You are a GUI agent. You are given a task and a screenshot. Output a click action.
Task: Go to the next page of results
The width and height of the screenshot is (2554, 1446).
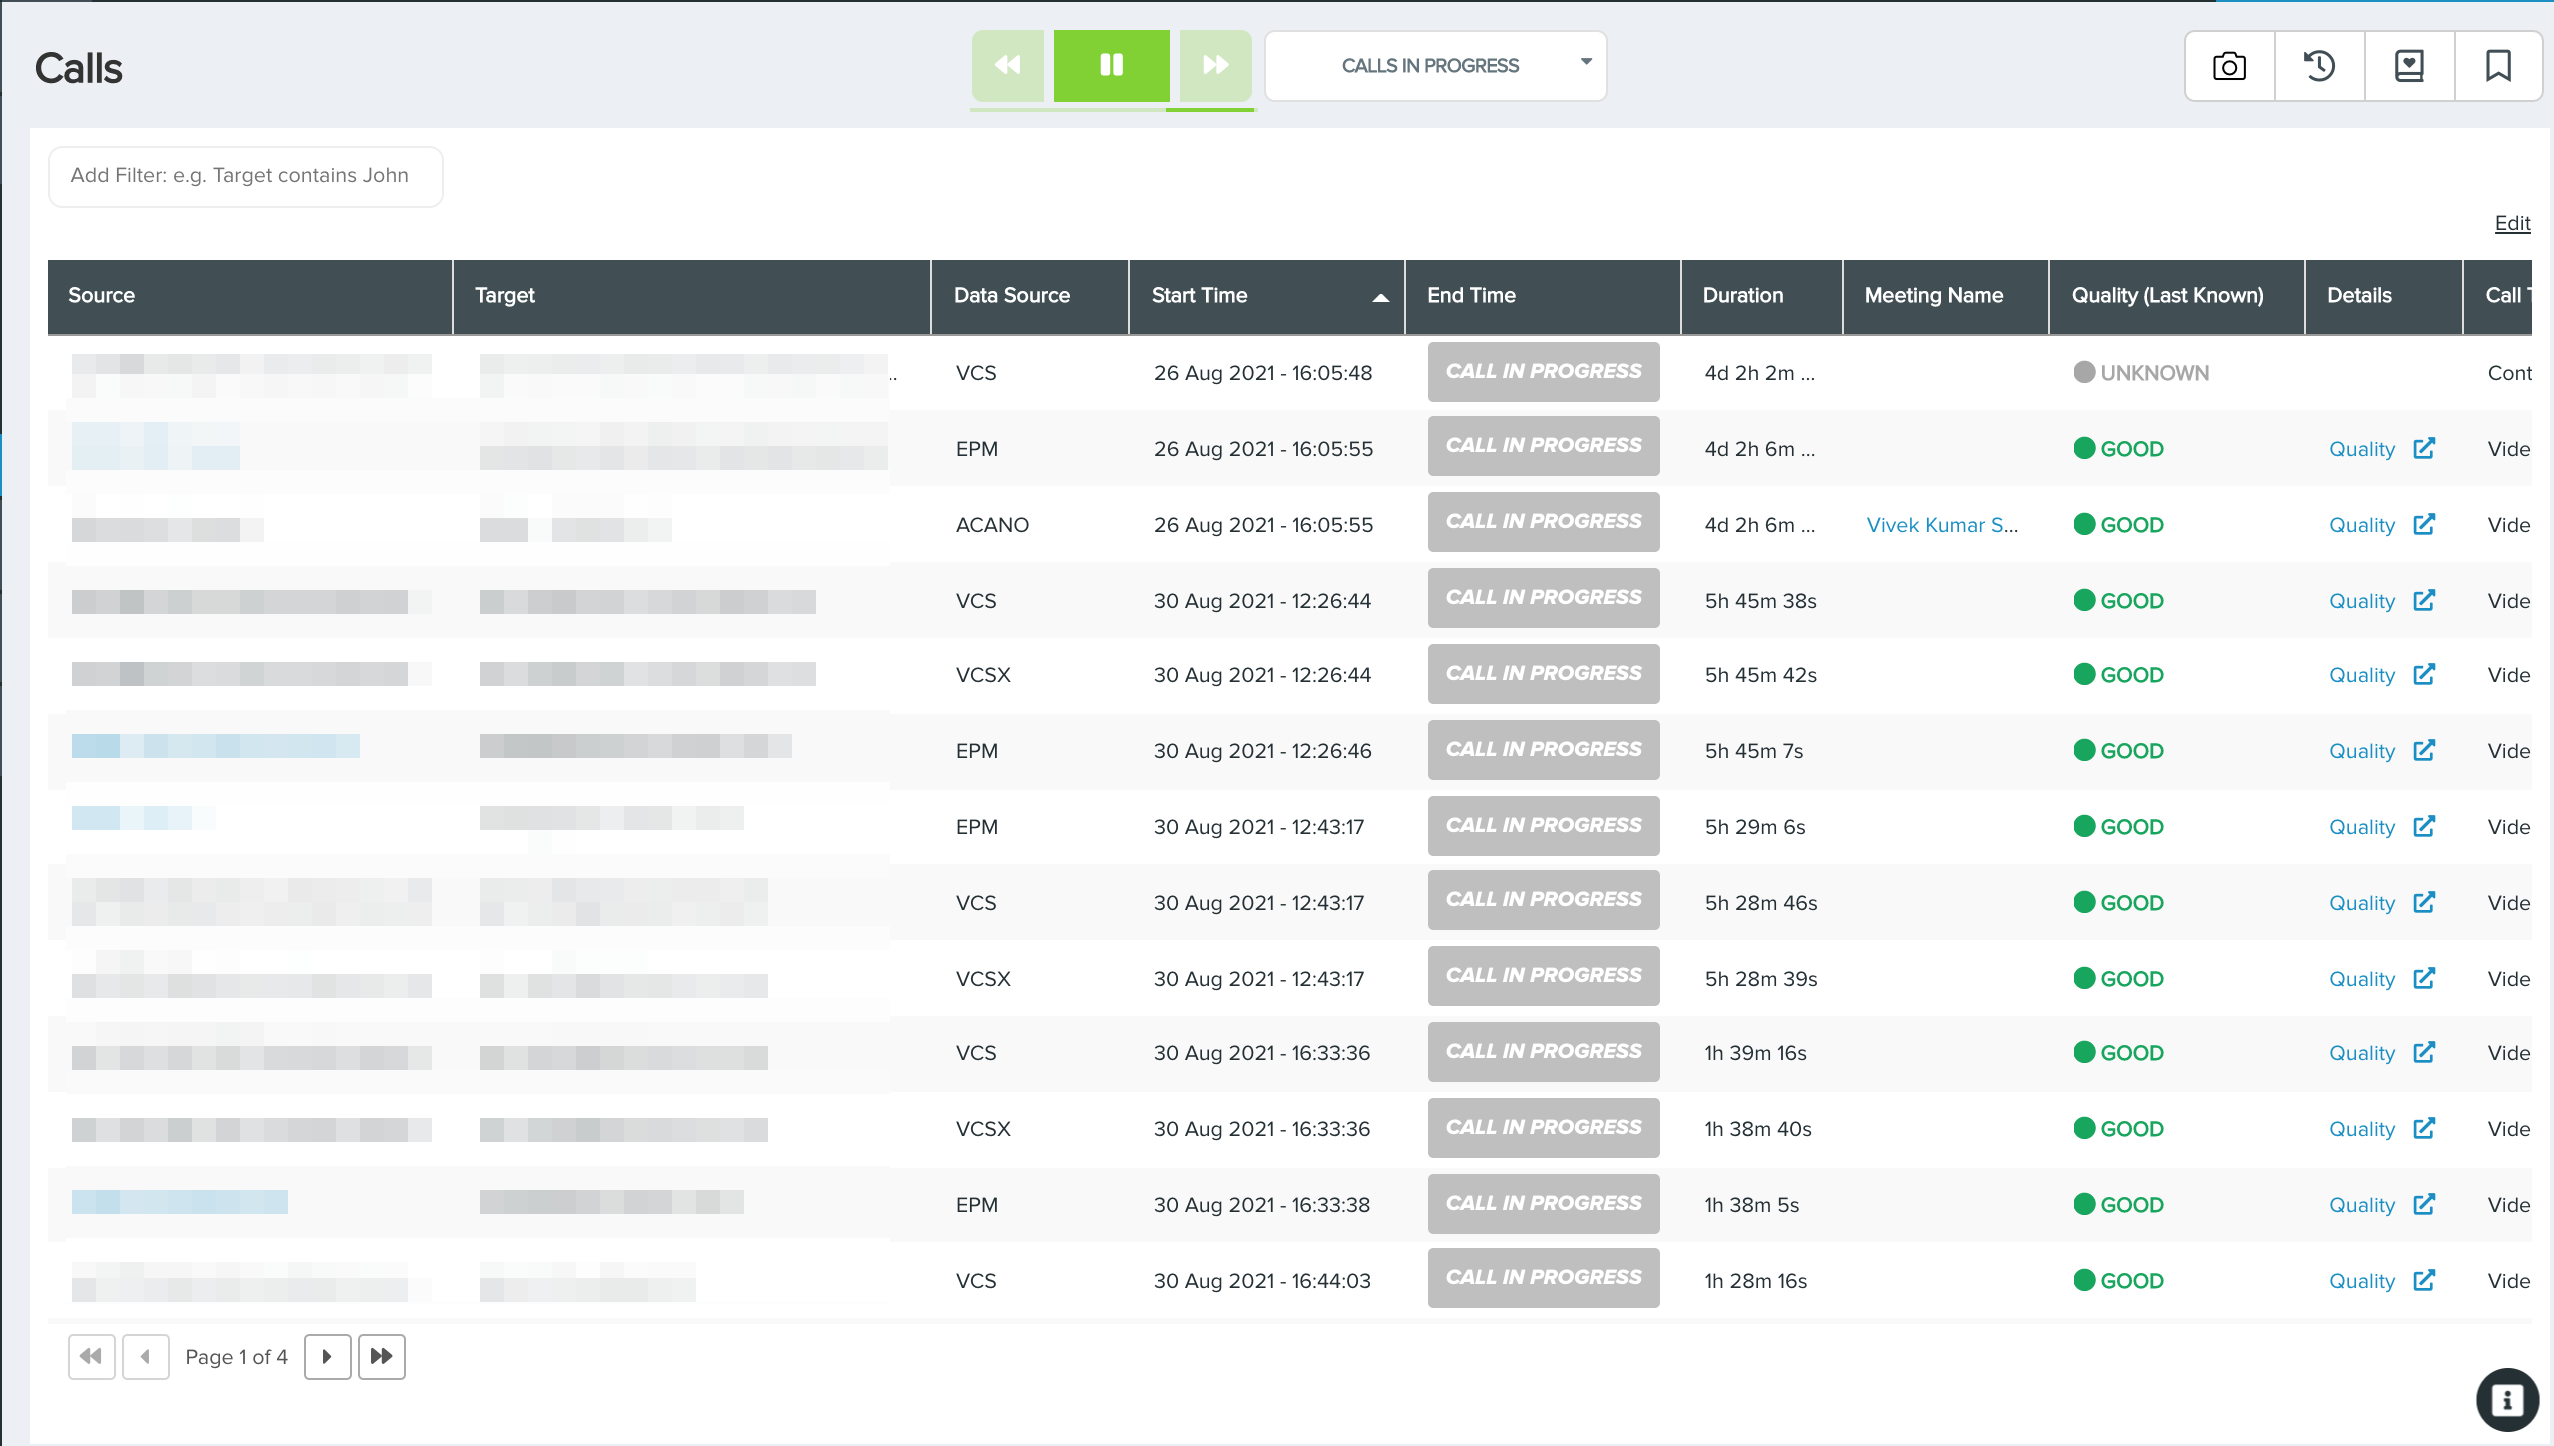tap(327, 1357)
